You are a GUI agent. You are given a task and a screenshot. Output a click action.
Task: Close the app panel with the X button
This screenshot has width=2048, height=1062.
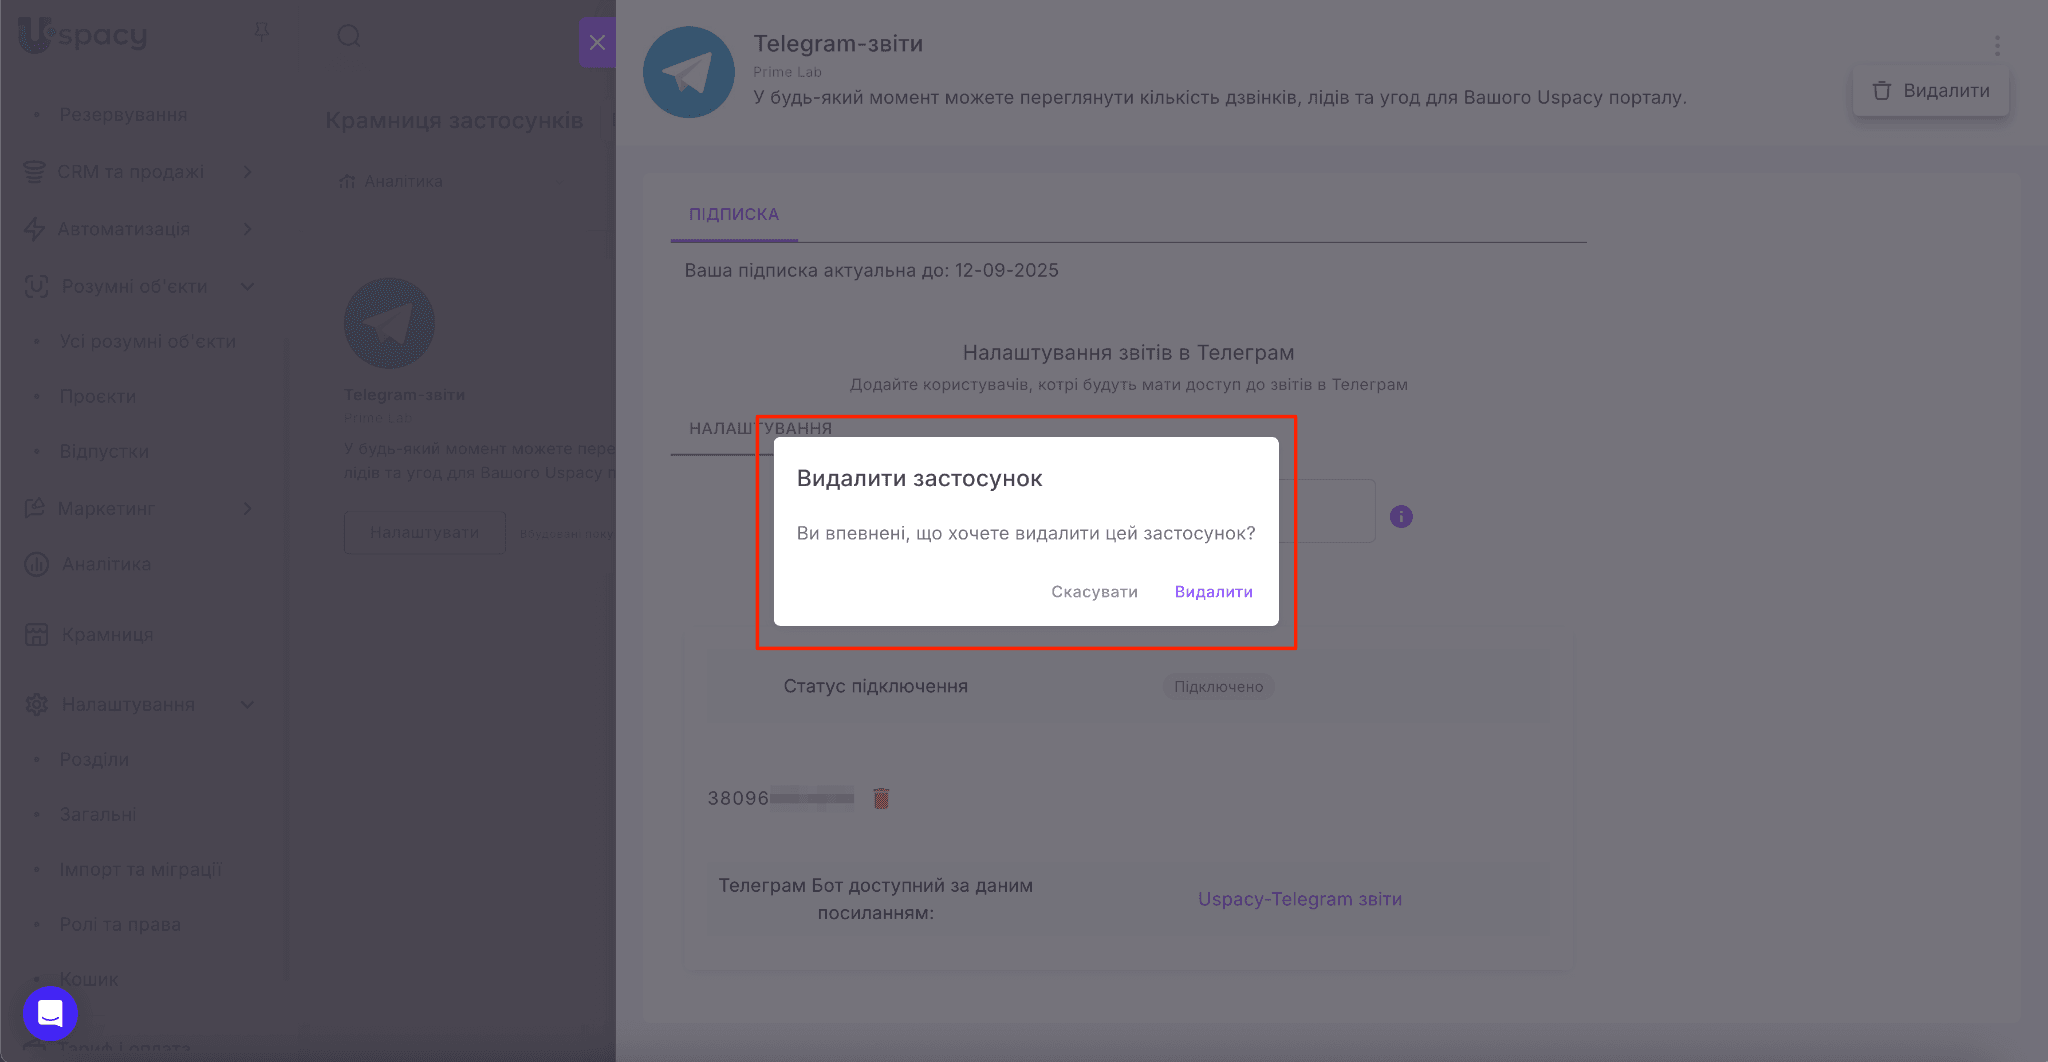[x=597, y=42]
